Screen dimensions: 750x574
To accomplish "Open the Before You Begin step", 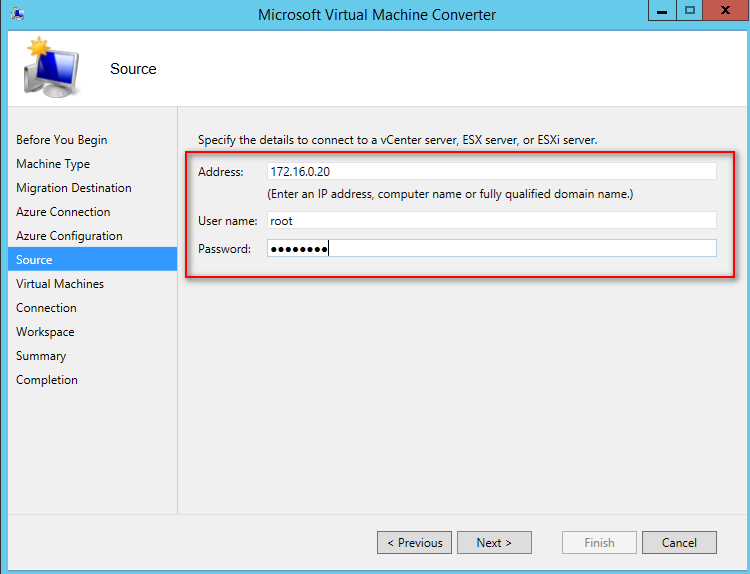I will point(62,140).
